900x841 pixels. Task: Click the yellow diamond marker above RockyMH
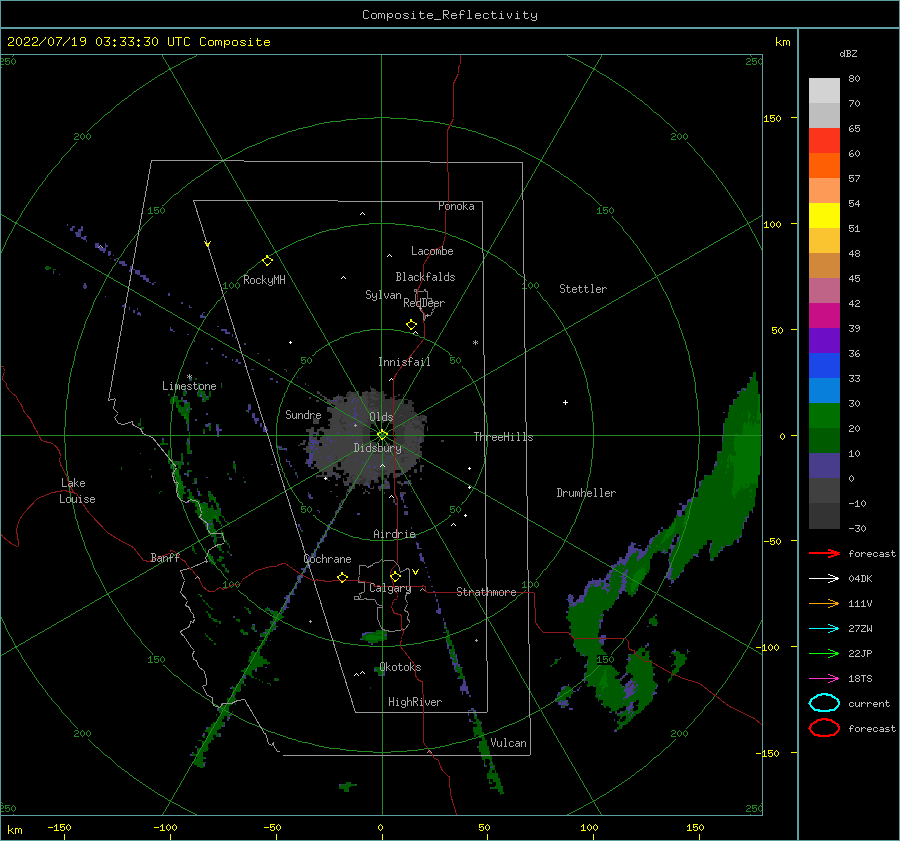(267, 261)
